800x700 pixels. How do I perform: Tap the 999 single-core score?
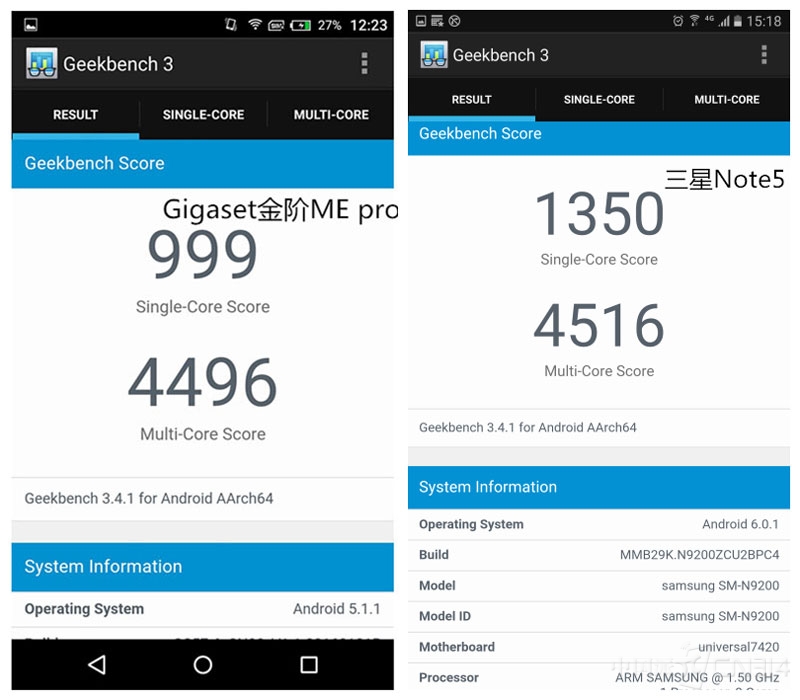click(x=203, y=254)
